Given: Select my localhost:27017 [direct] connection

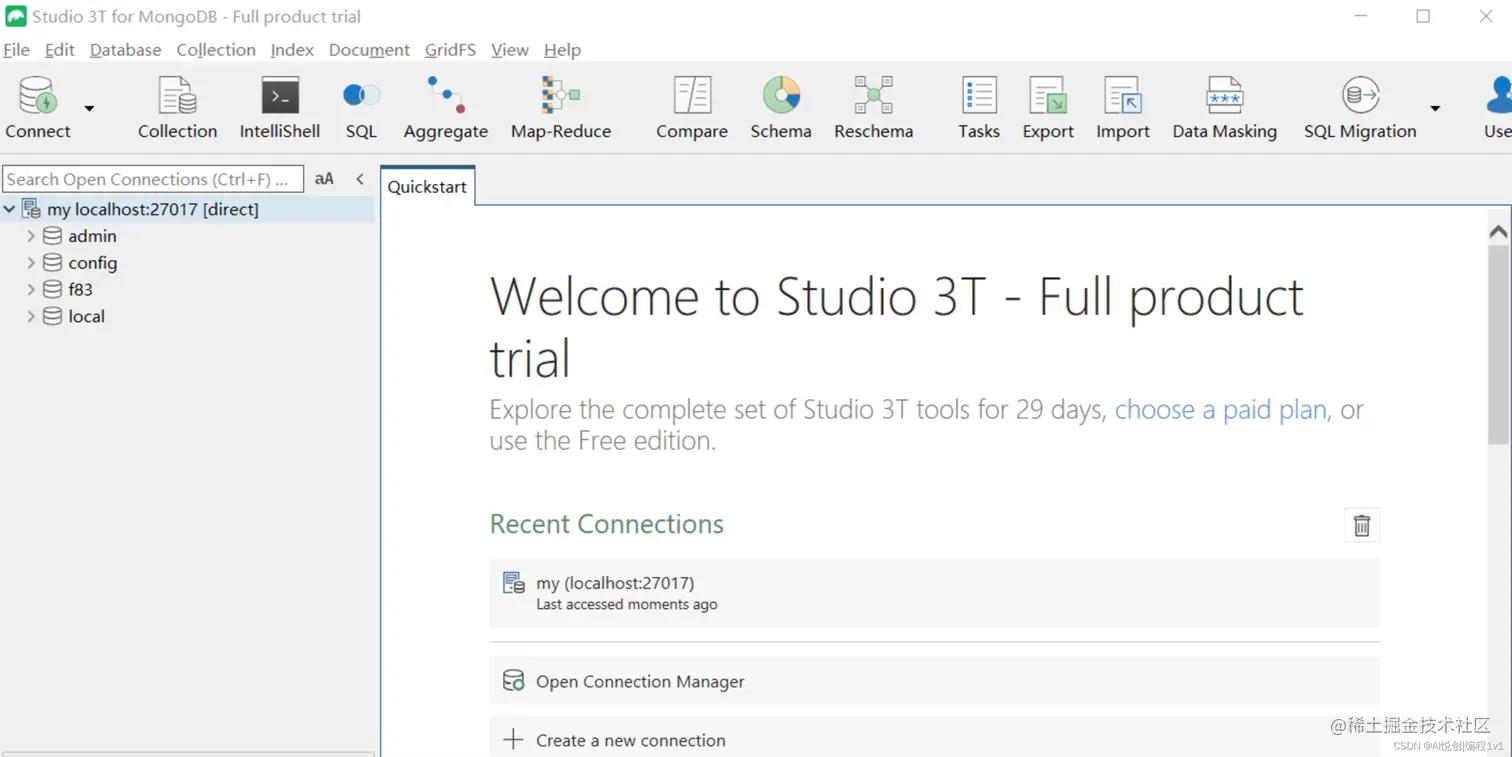Looking at the screenshot, I should [153, 209].
